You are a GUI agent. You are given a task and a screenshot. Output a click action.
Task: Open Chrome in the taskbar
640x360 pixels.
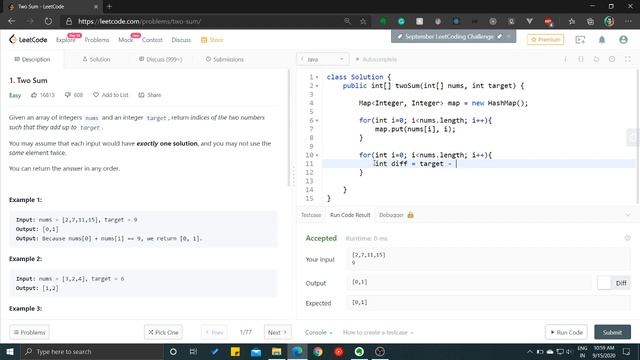point(318,351)
